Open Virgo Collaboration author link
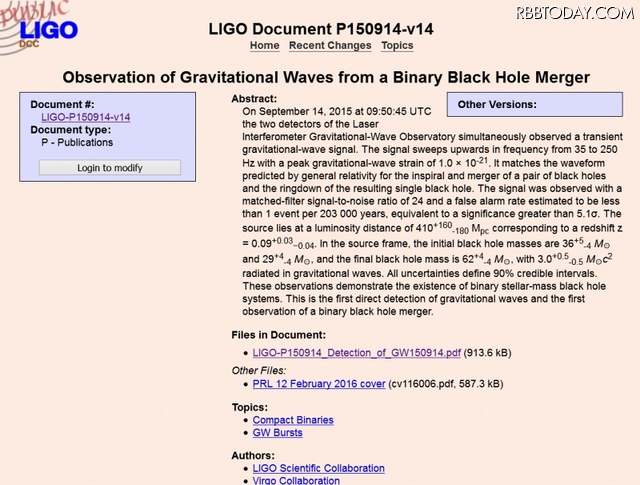 click(x=296, y=481)
